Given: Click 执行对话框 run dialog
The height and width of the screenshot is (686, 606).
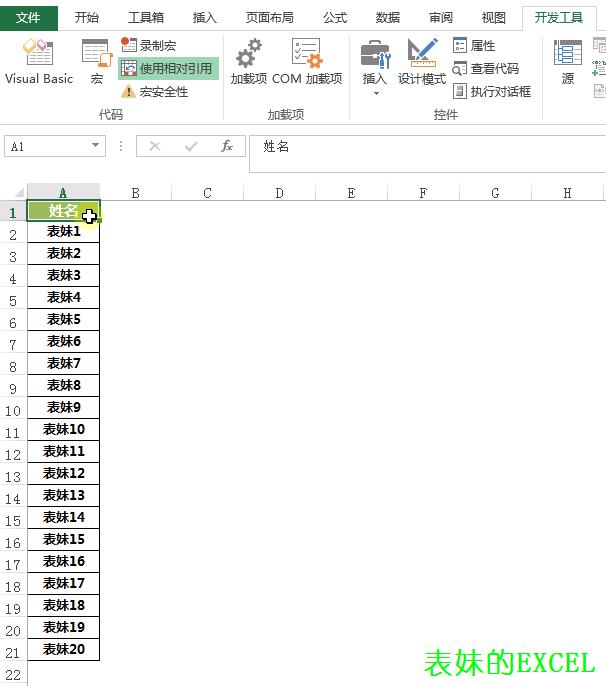Looking at the screenshot, I should point(492,91).
